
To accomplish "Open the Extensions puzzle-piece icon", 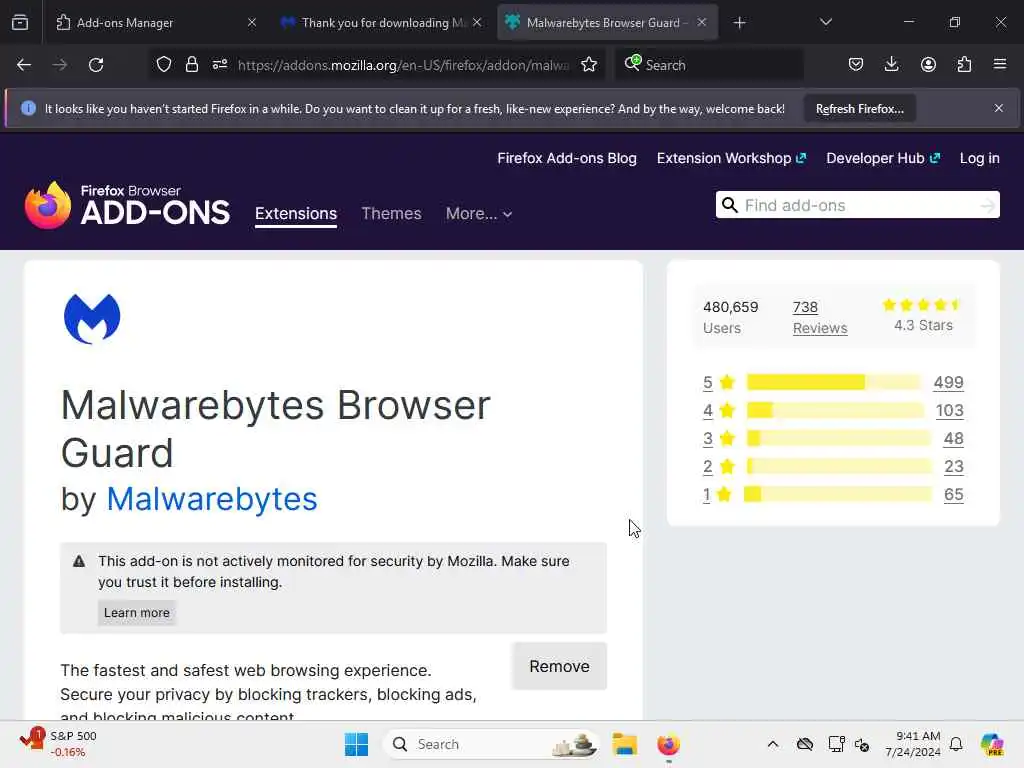I will [964, 64].
